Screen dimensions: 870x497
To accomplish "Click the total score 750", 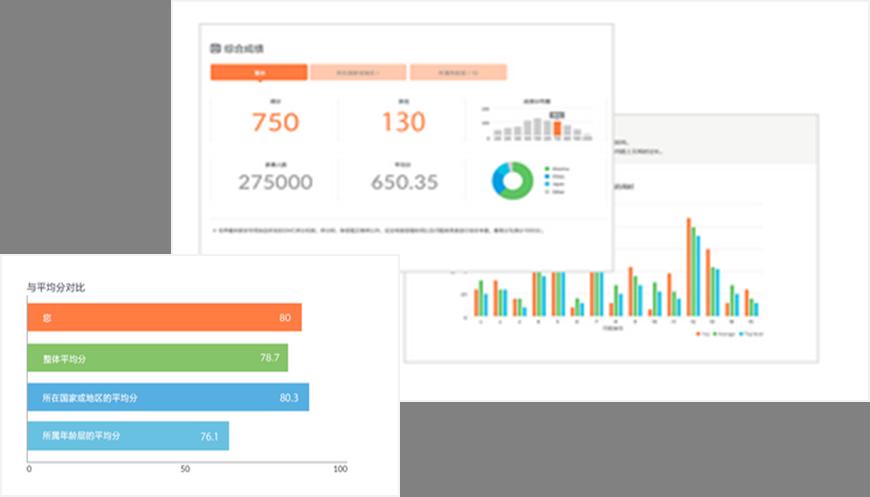I will coord(275,124).
